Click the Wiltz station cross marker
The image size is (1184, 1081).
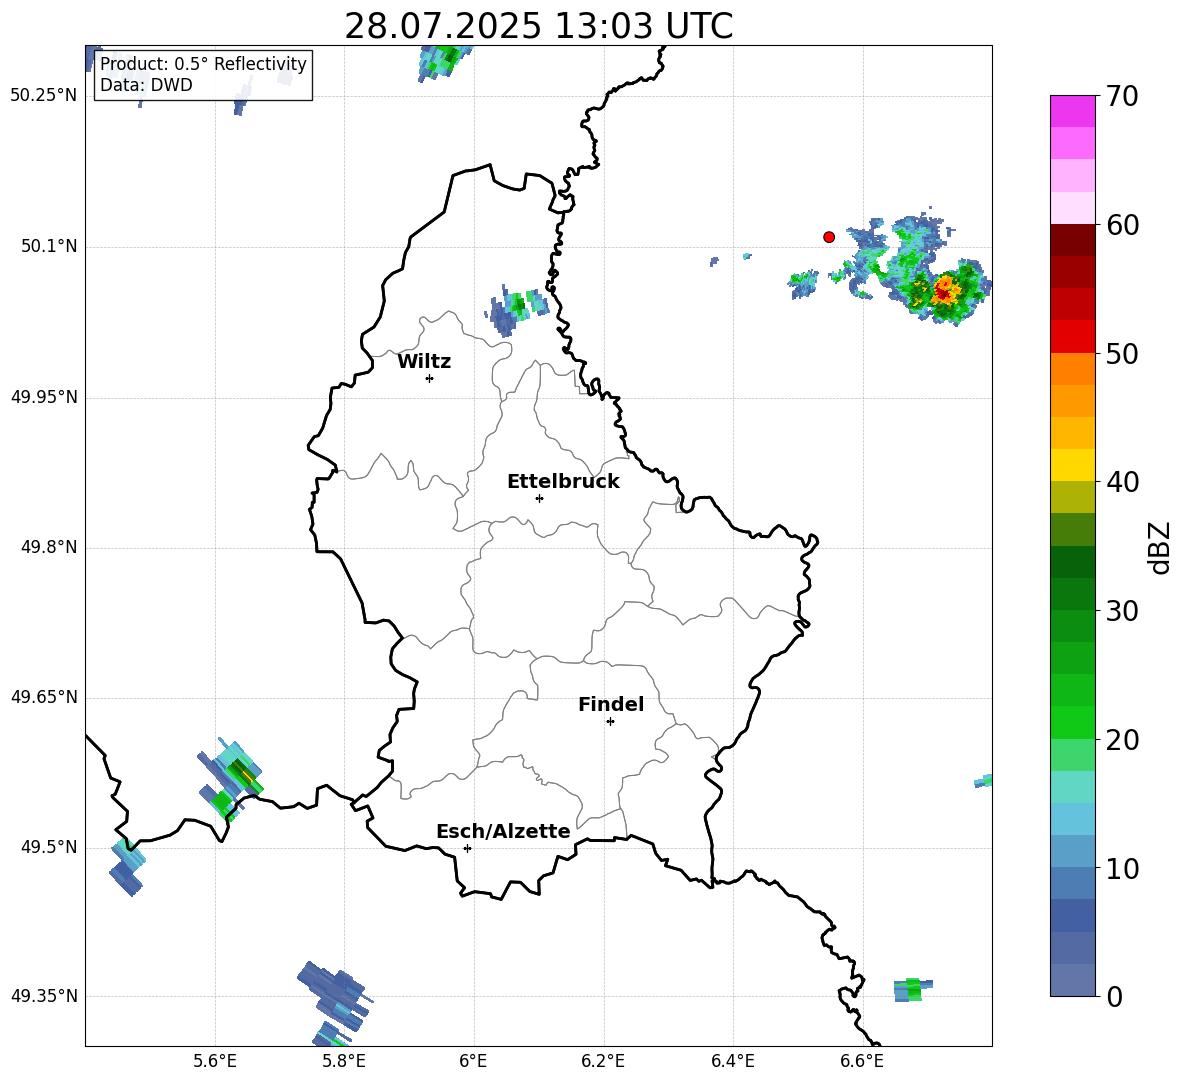coord(430,378)
